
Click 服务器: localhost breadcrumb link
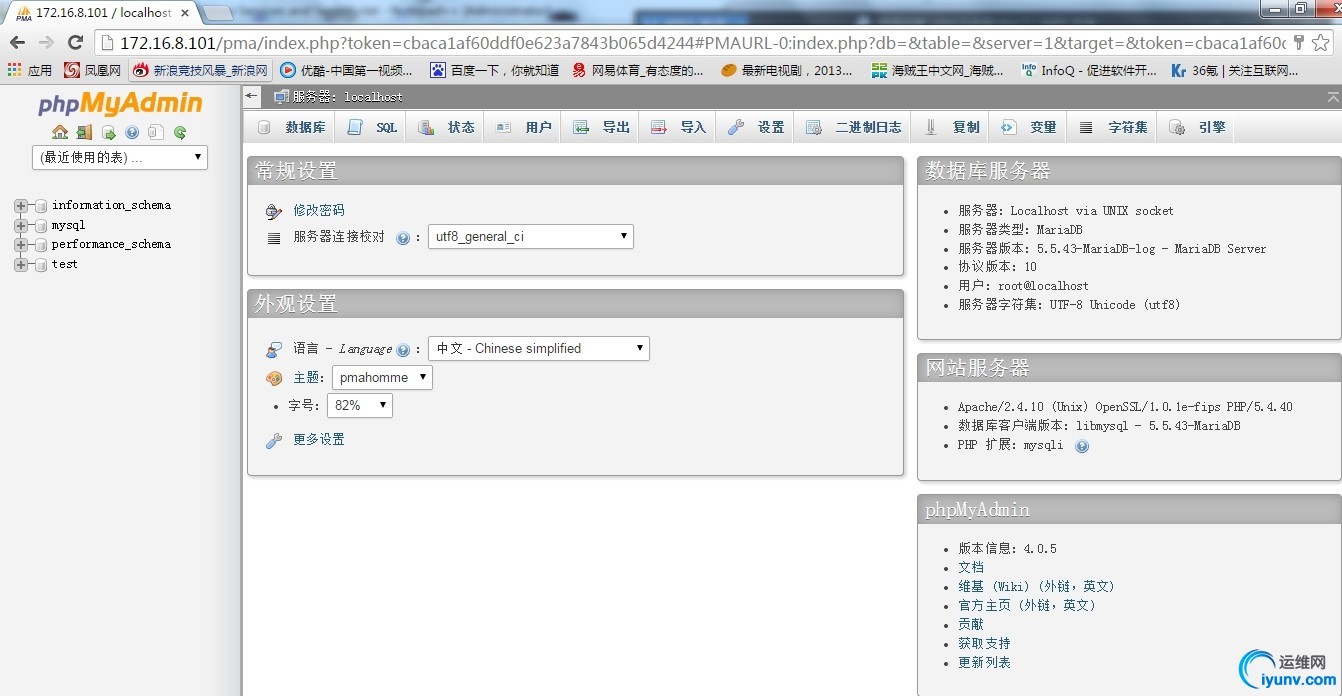(347, 97)
